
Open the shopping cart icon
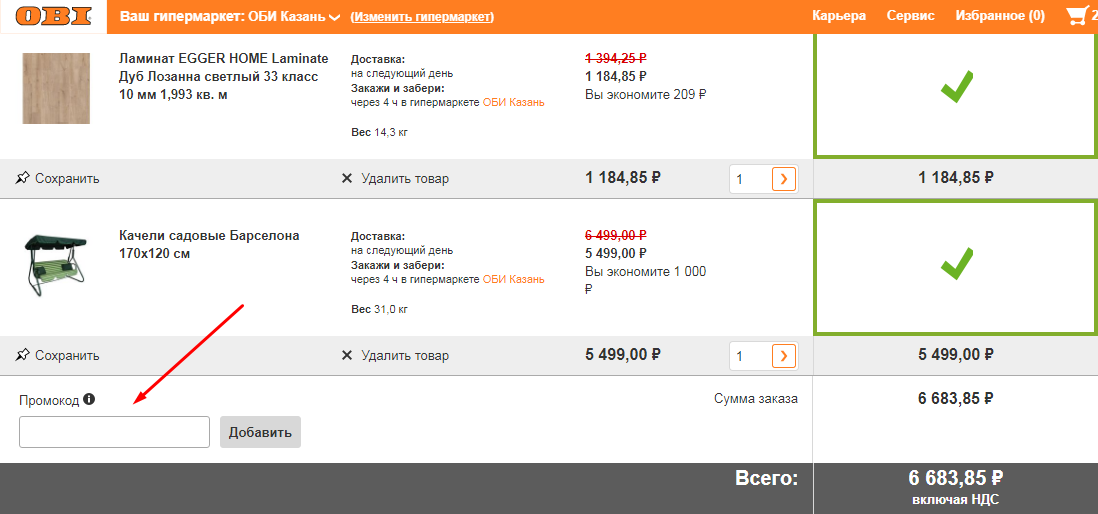1075,15
